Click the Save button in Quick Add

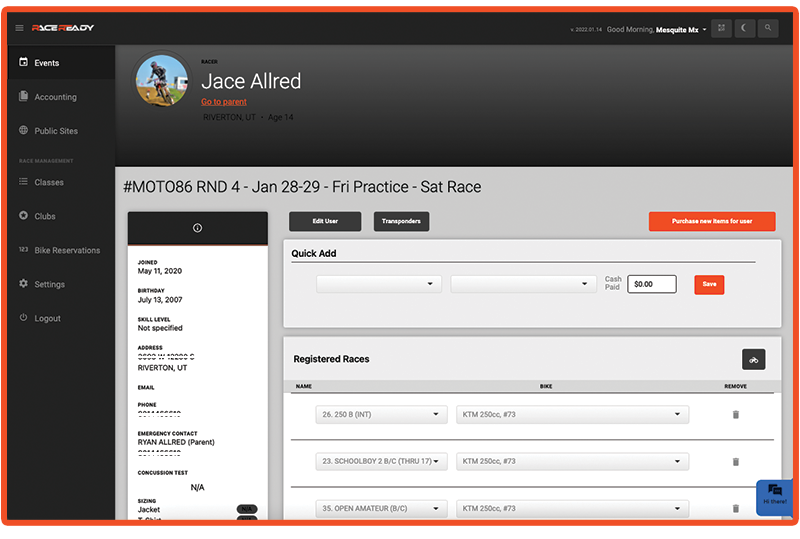[709, 284]
